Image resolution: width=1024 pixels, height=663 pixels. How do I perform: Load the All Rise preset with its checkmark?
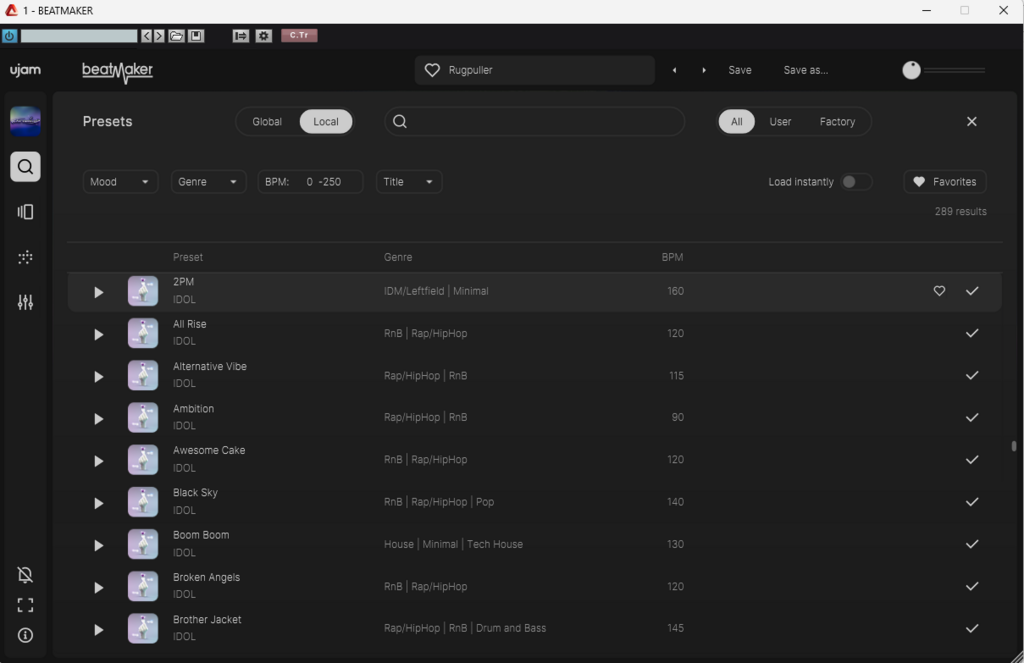coord(972,333)
